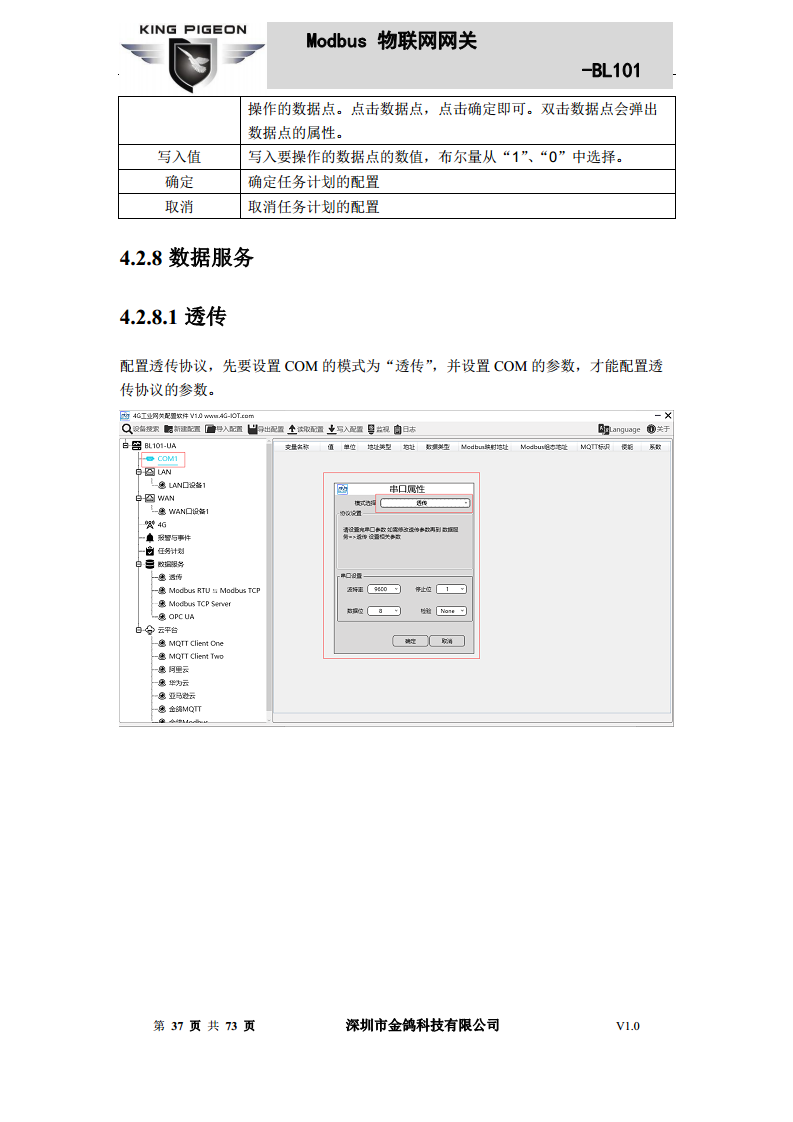Click the 云平台 cloud icon
The width and height of the screenshot is (793, 1122).
tap(150, 630)
